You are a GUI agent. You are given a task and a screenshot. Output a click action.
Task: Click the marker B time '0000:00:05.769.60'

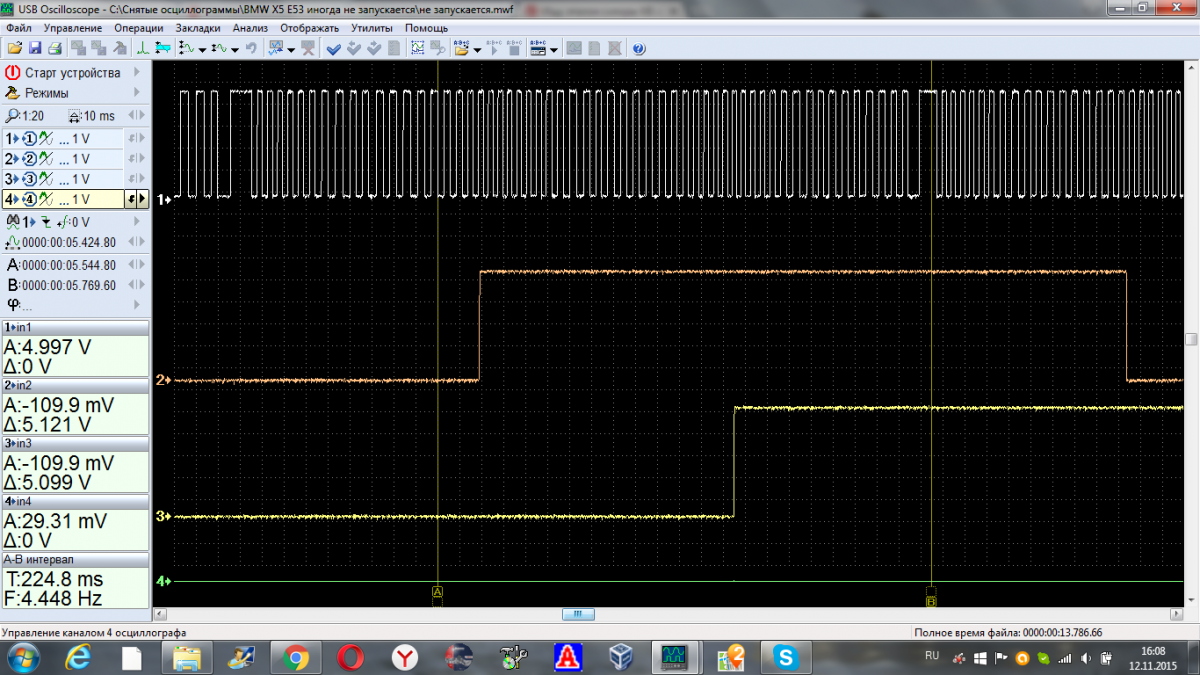coord(68,285)
